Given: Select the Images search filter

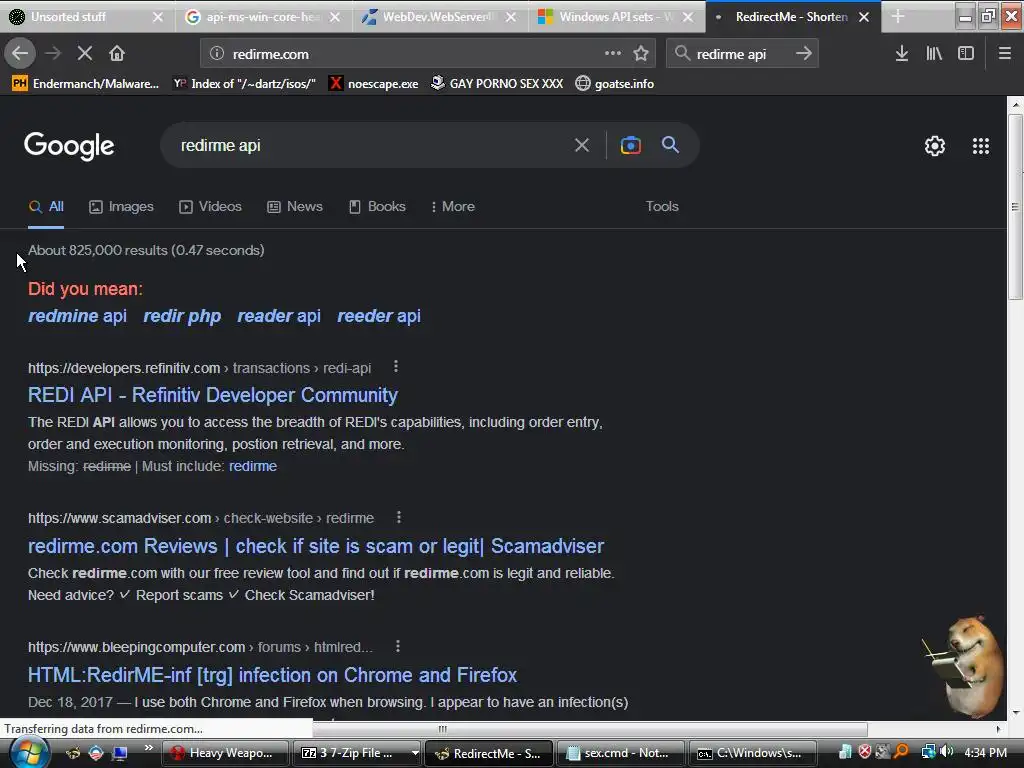Looking at the screenshot, I should click(121, 206).
